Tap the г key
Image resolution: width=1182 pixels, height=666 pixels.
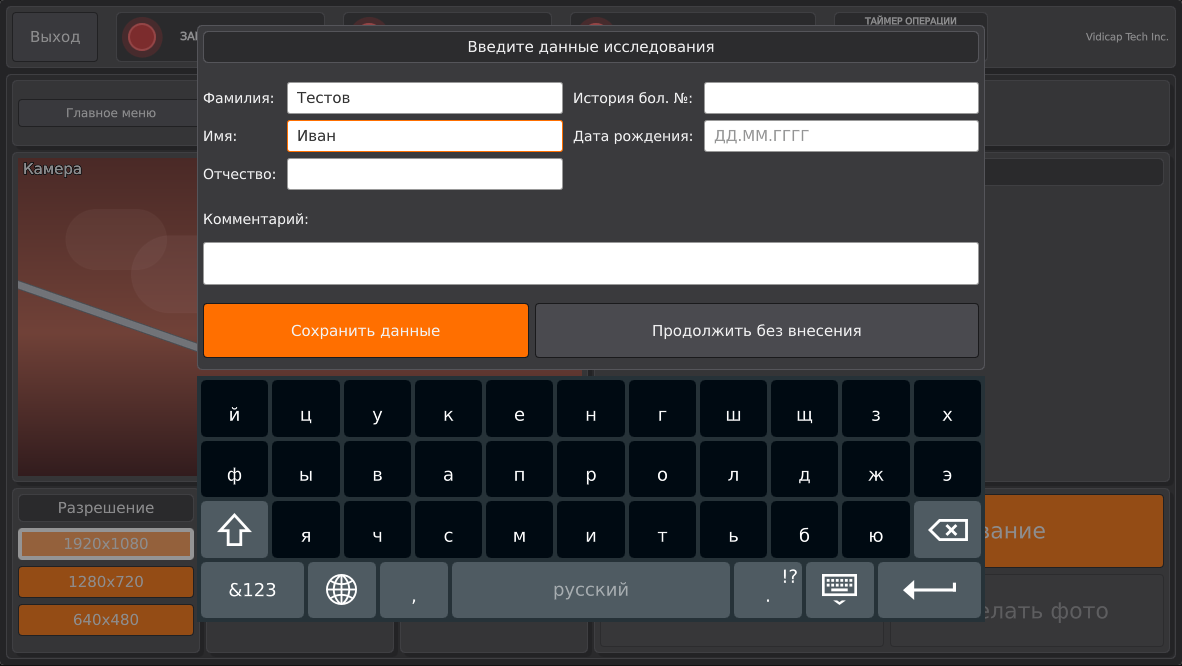(x=662, y=409)
